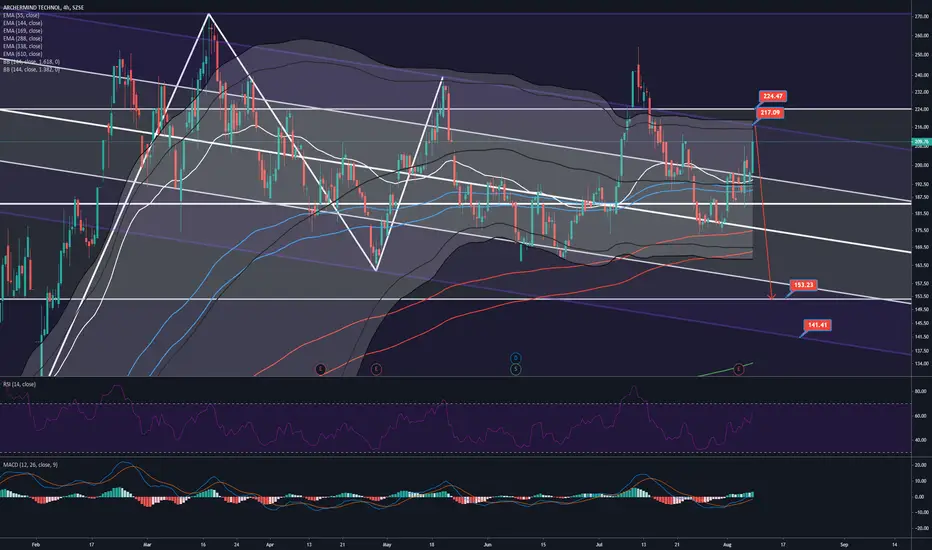Image resolution: width=932 pixels, height=550 pixels.
Task: Click the 141.41 price callout label
Action: pos(817,325)
